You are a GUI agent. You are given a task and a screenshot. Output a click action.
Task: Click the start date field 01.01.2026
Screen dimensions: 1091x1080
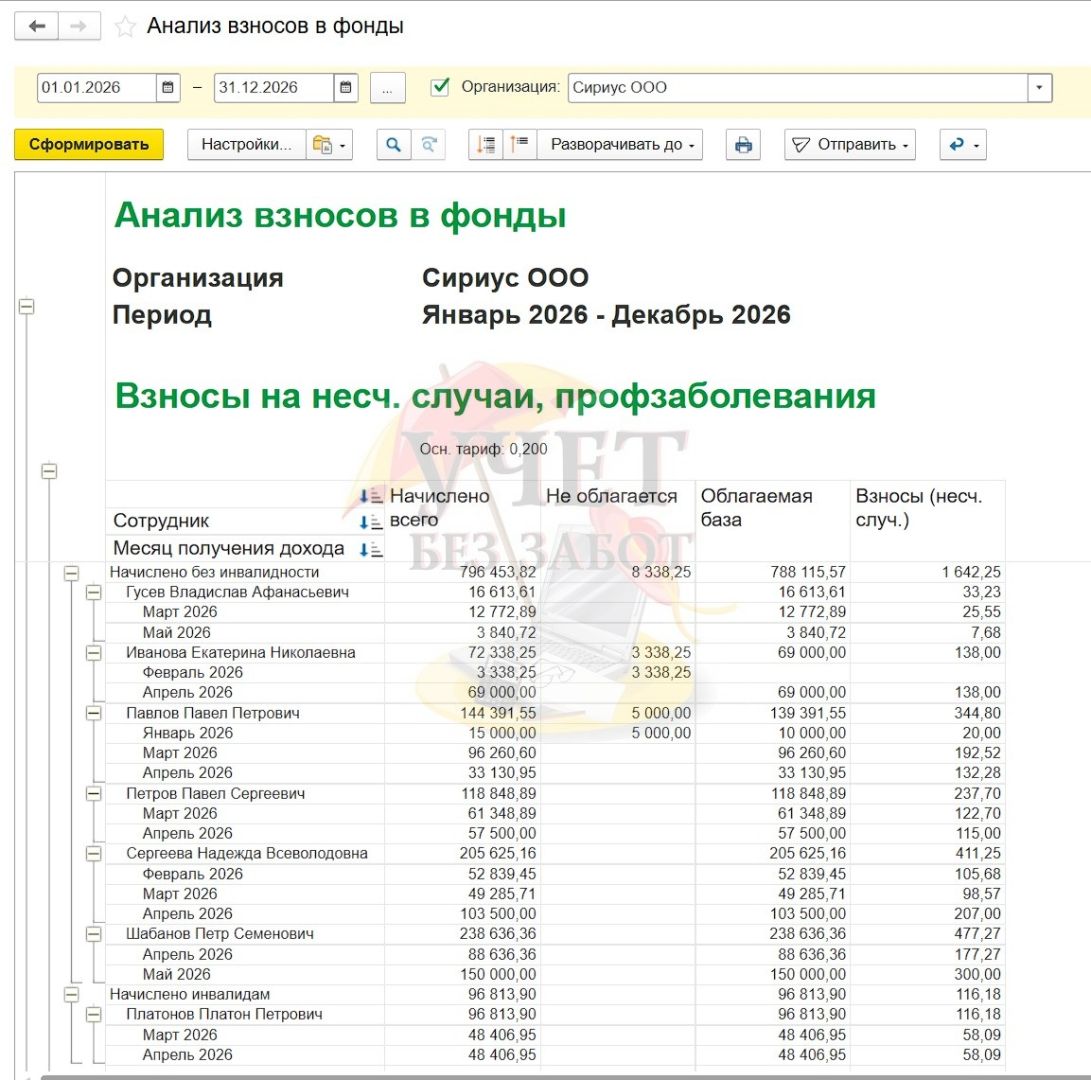(97, 88)
